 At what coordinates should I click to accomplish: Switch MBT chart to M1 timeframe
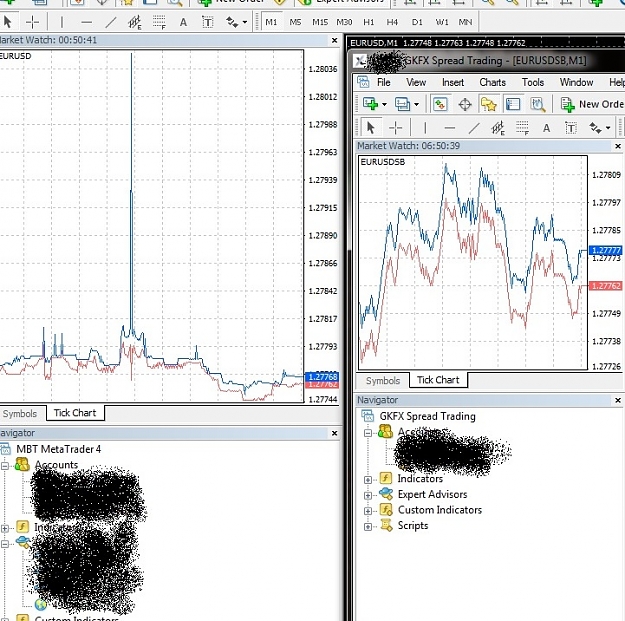point(271,22)
